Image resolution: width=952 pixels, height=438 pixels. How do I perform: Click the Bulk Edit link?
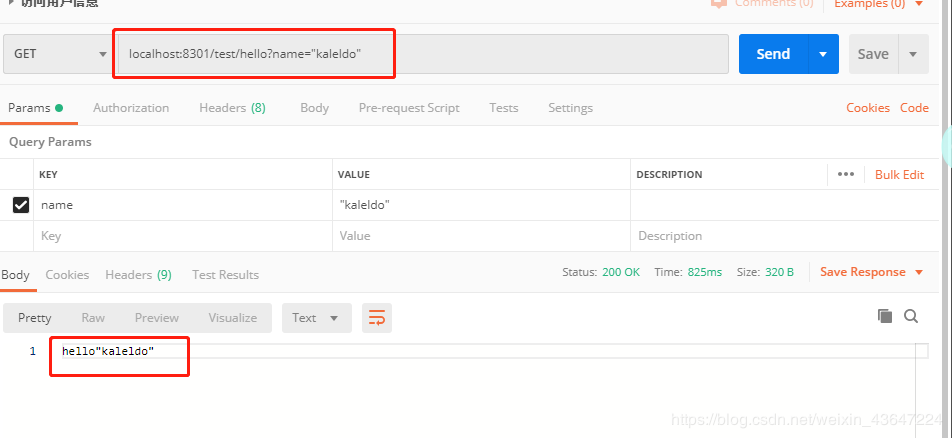[x=899, y=175]
